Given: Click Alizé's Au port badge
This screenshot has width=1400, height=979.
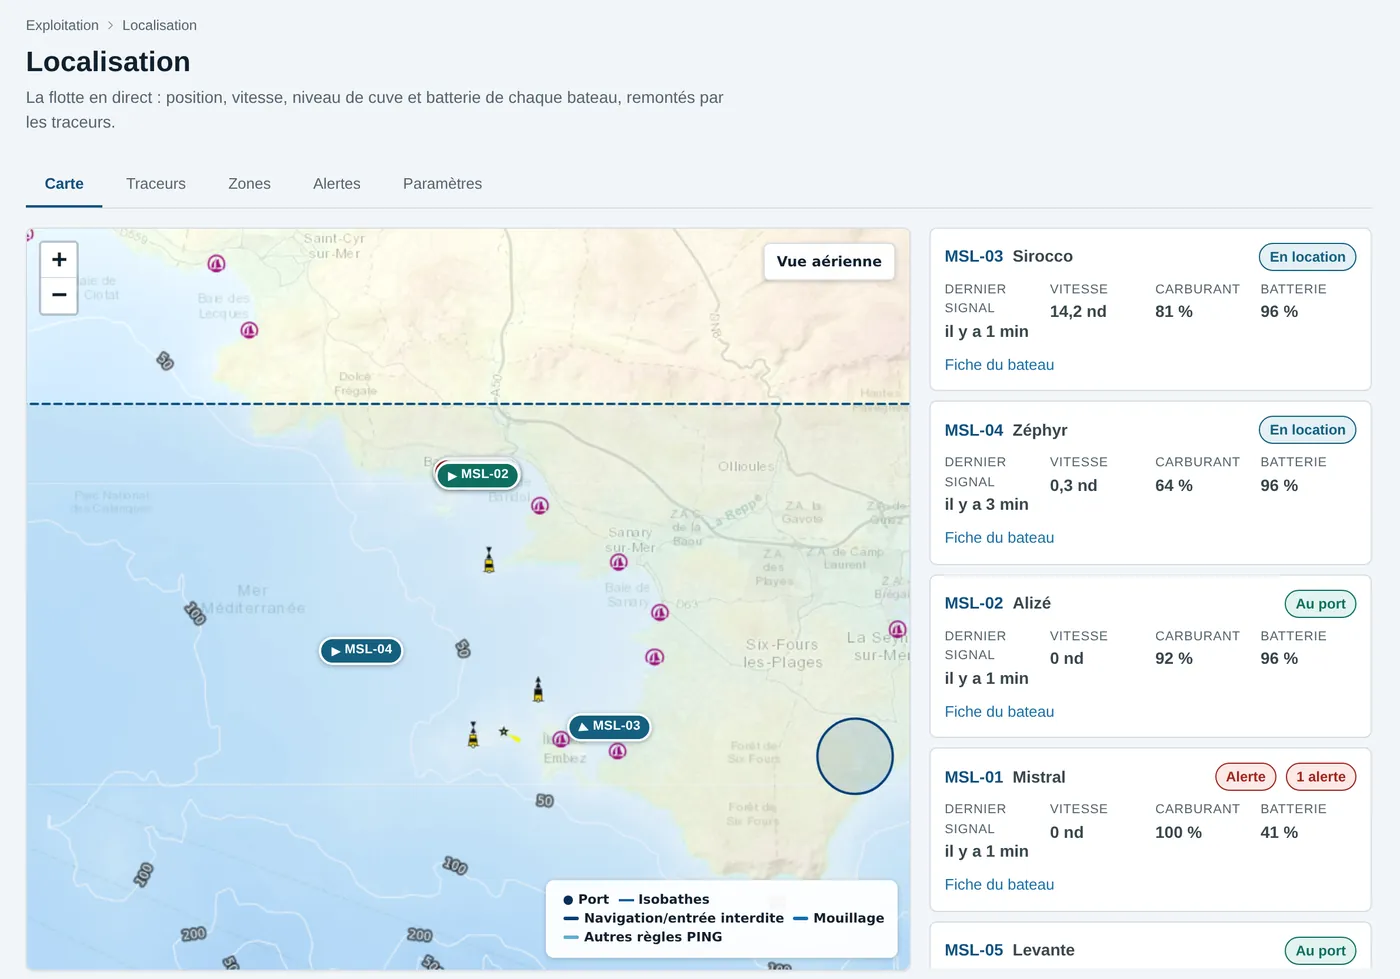Looking at the screenshot, I should pyautogui.click(x=1320, y=604).
